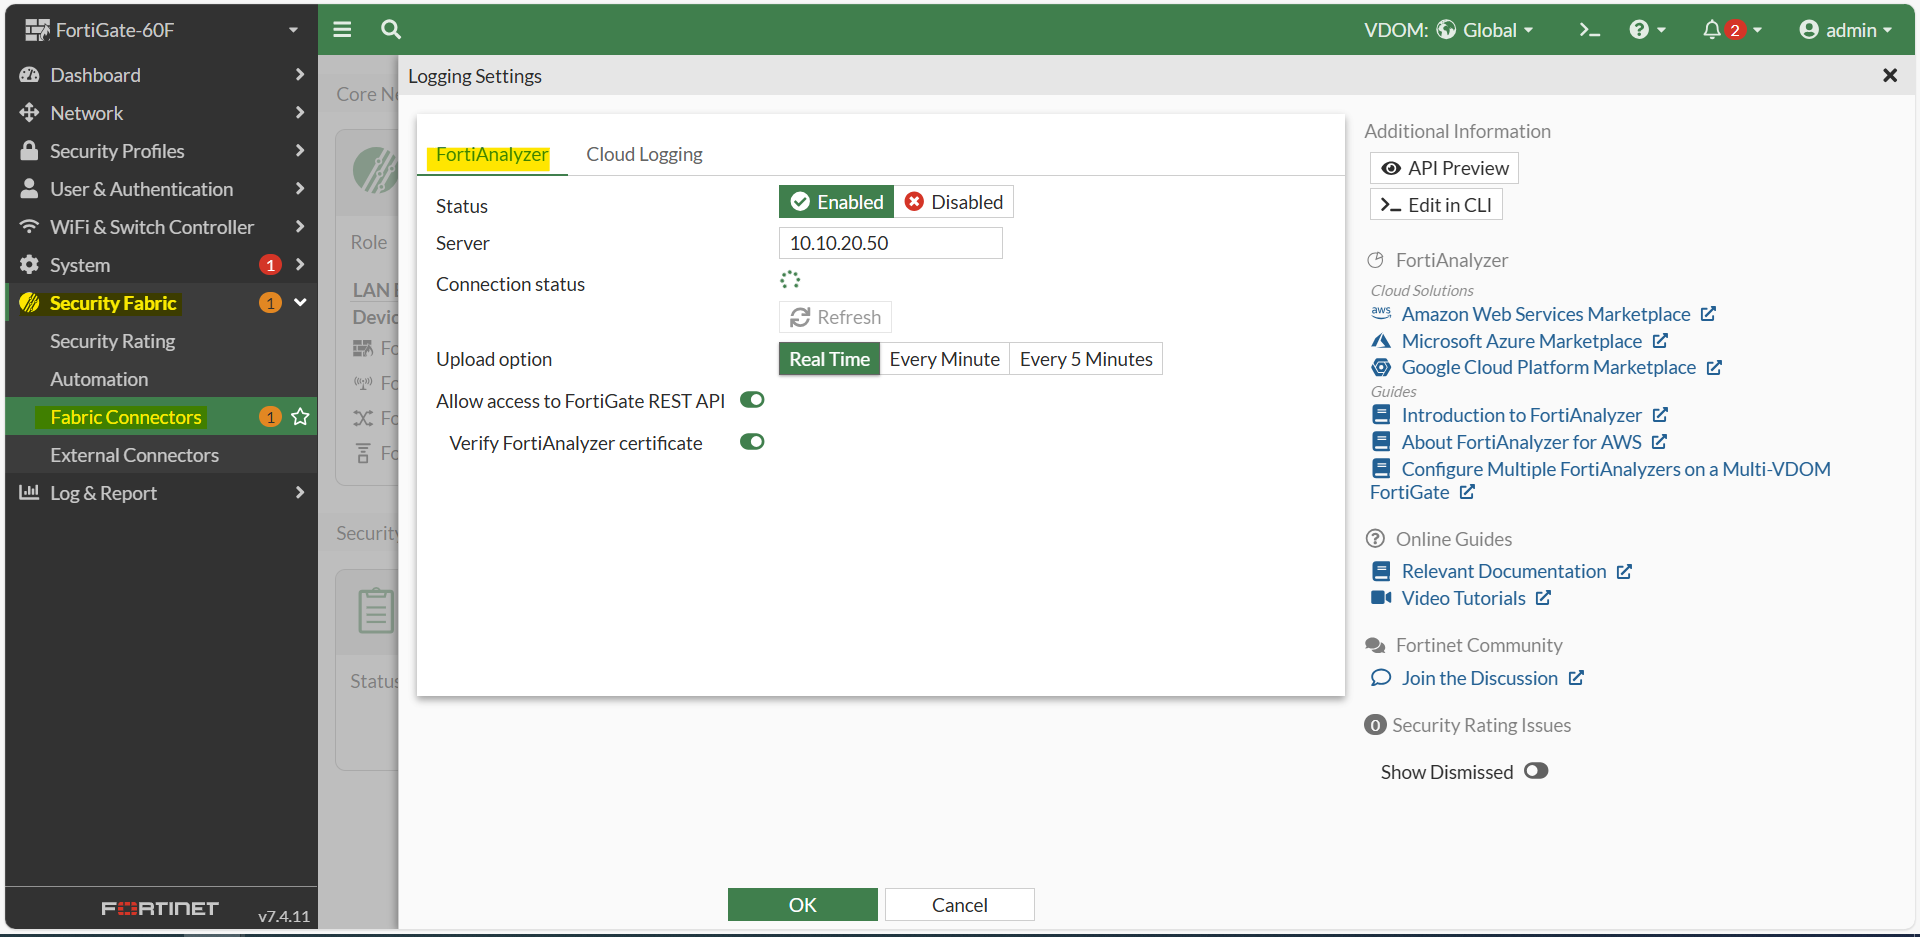Viewport: 1920px width, 937px height.
Task: Open API Preview
Action: click(x=1444, y=168)
